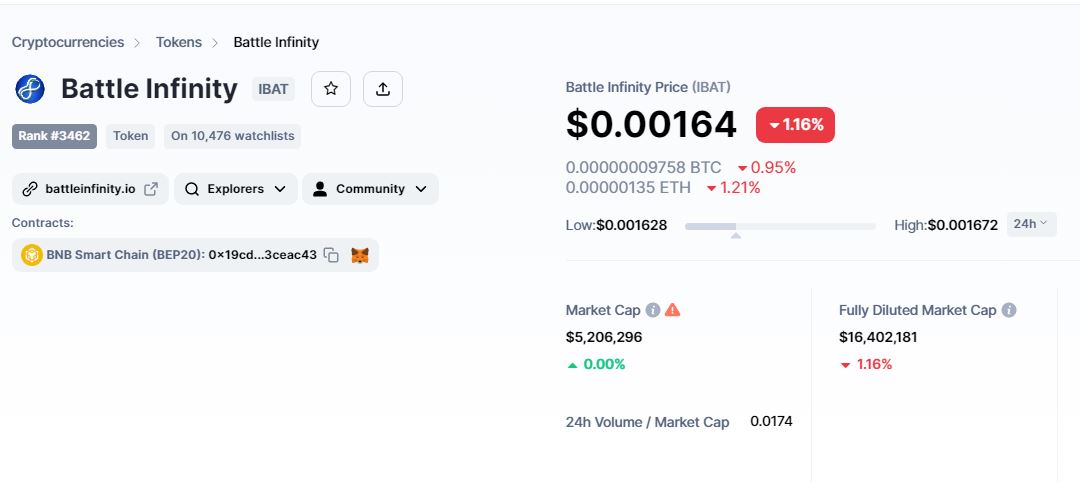Click the Market Cap info icon

click(x=653, y=310)
